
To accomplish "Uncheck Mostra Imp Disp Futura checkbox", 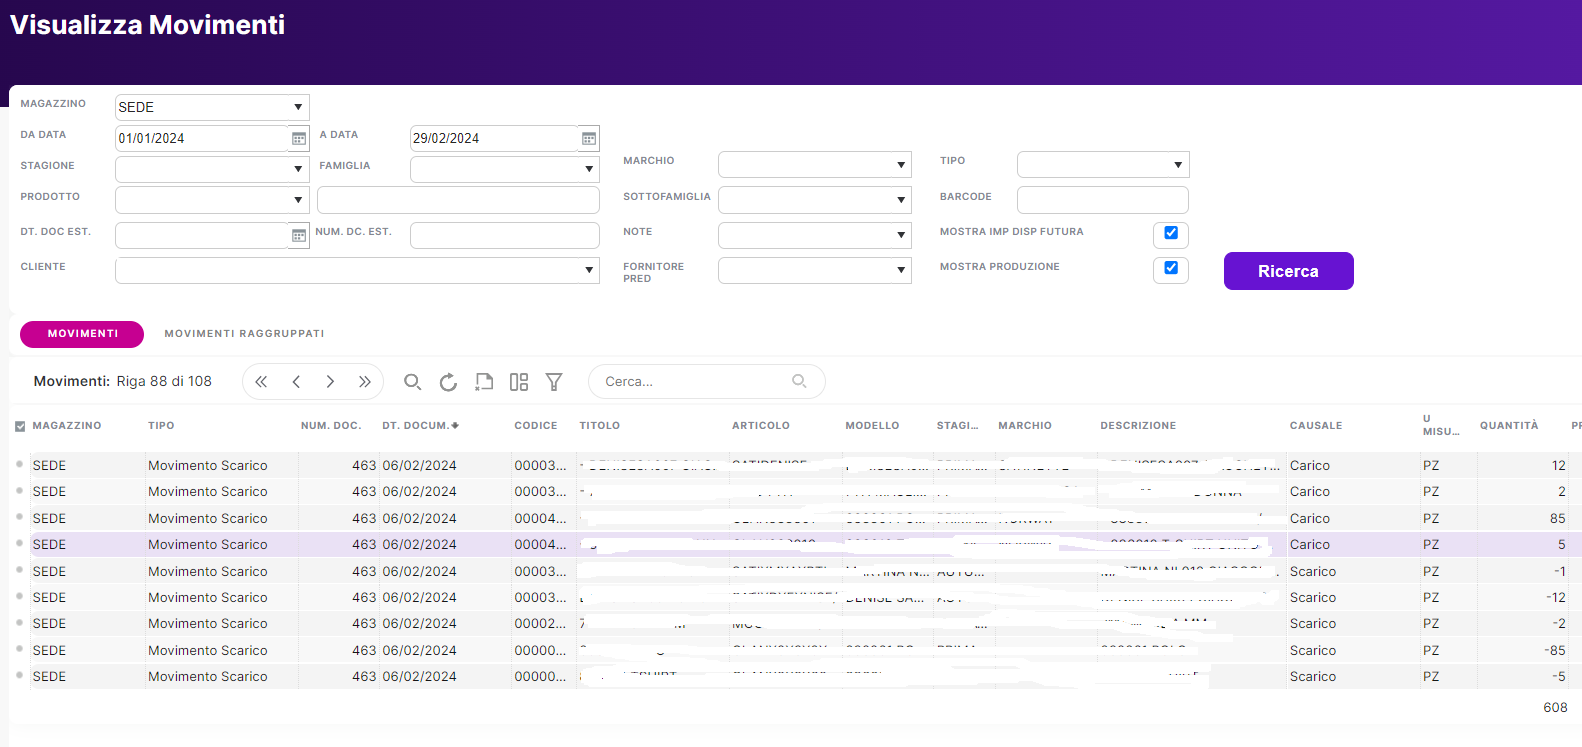I will pos(1171,233).
